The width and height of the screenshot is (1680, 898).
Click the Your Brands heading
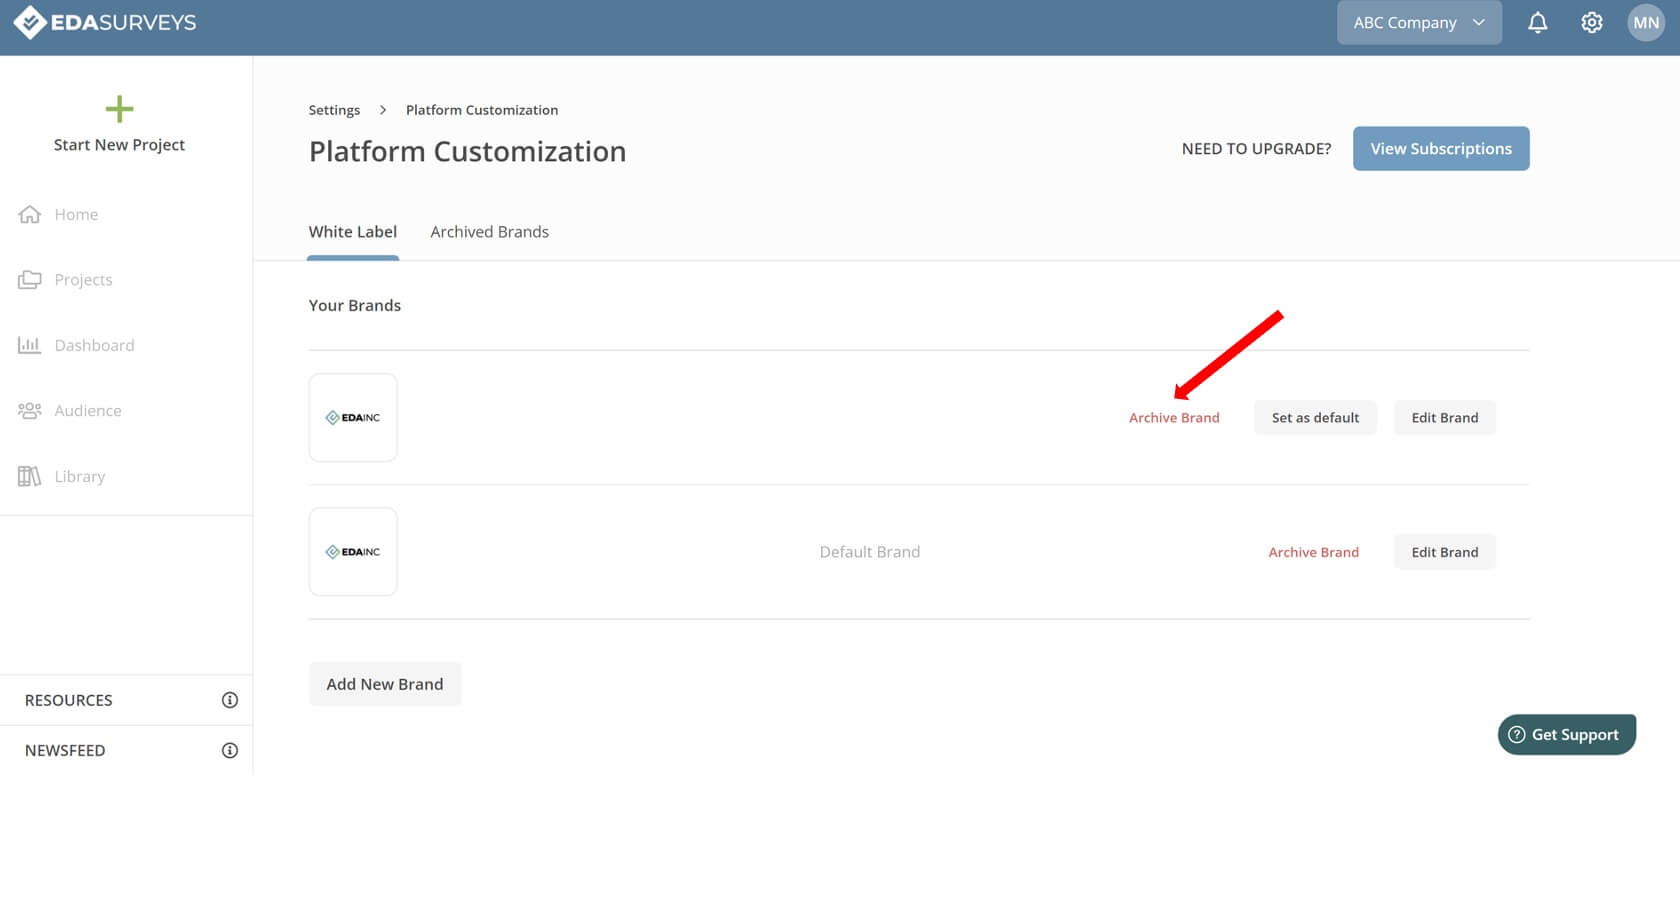[354, 305]
